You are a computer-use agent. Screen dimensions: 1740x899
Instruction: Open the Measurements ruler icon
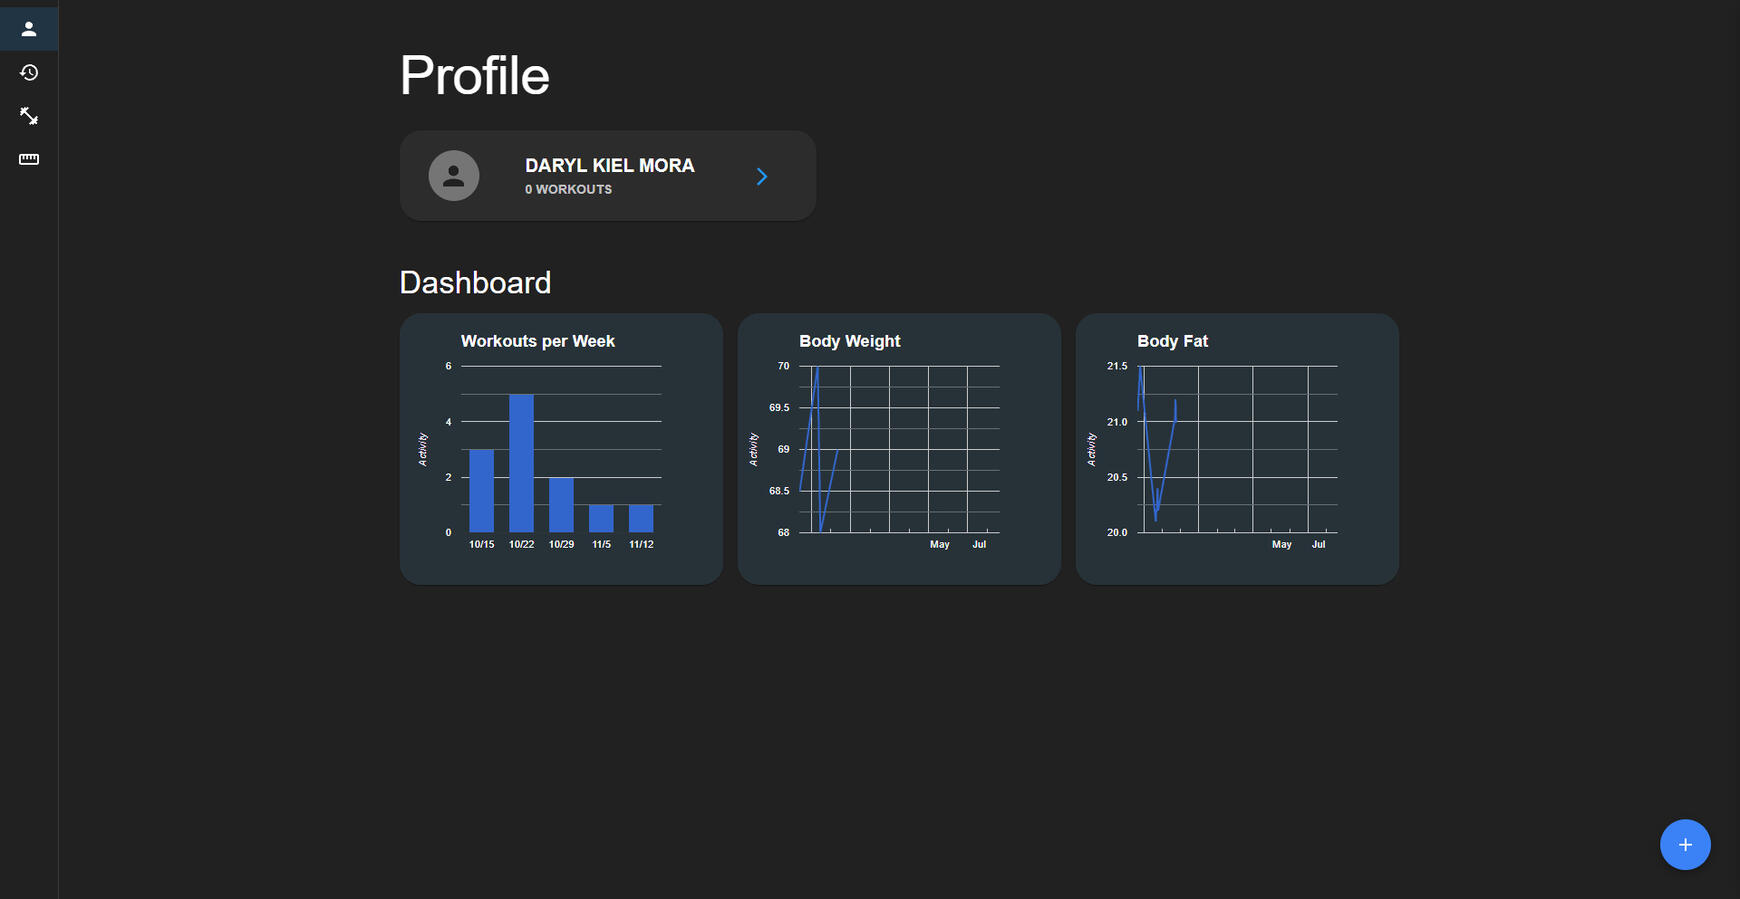point(29,159)
